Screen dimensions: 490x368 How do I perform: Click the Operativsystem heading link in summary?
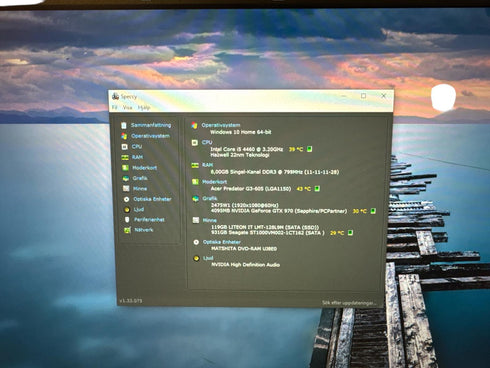(x=221, y=125)
